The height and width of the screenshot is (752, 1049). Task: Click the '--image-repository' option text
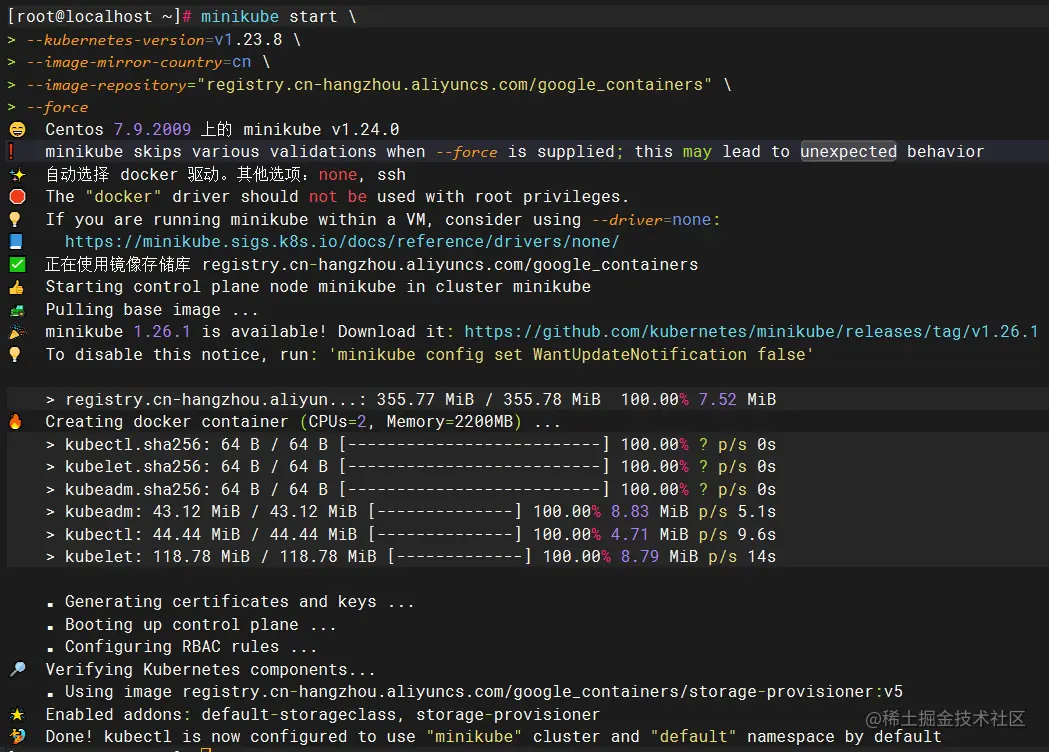click(x=107, y=85)
